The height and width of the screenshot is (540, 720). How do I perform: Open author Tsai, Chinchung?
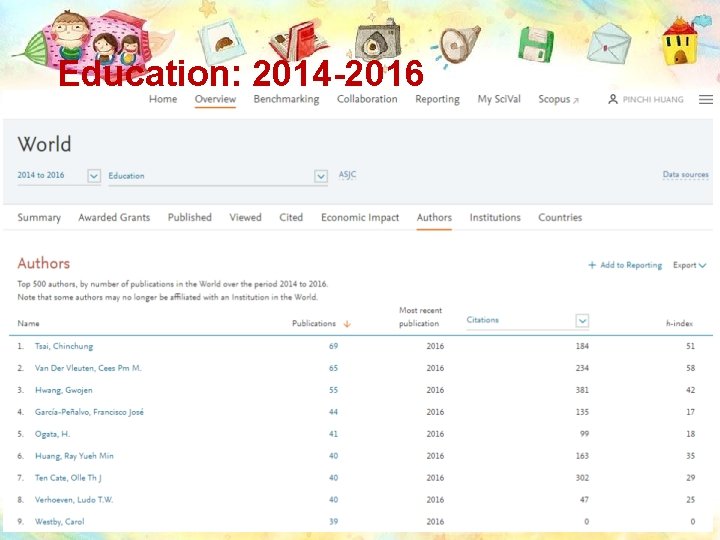64,346
